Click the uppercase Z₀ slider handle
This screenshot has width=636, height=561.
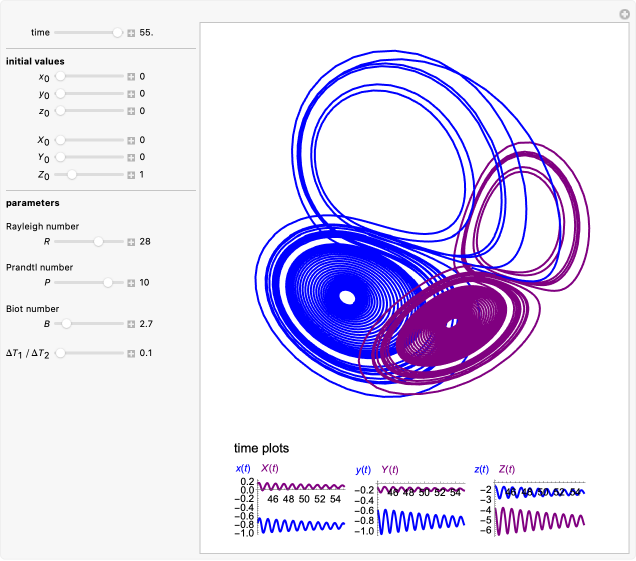pos(72,175)
